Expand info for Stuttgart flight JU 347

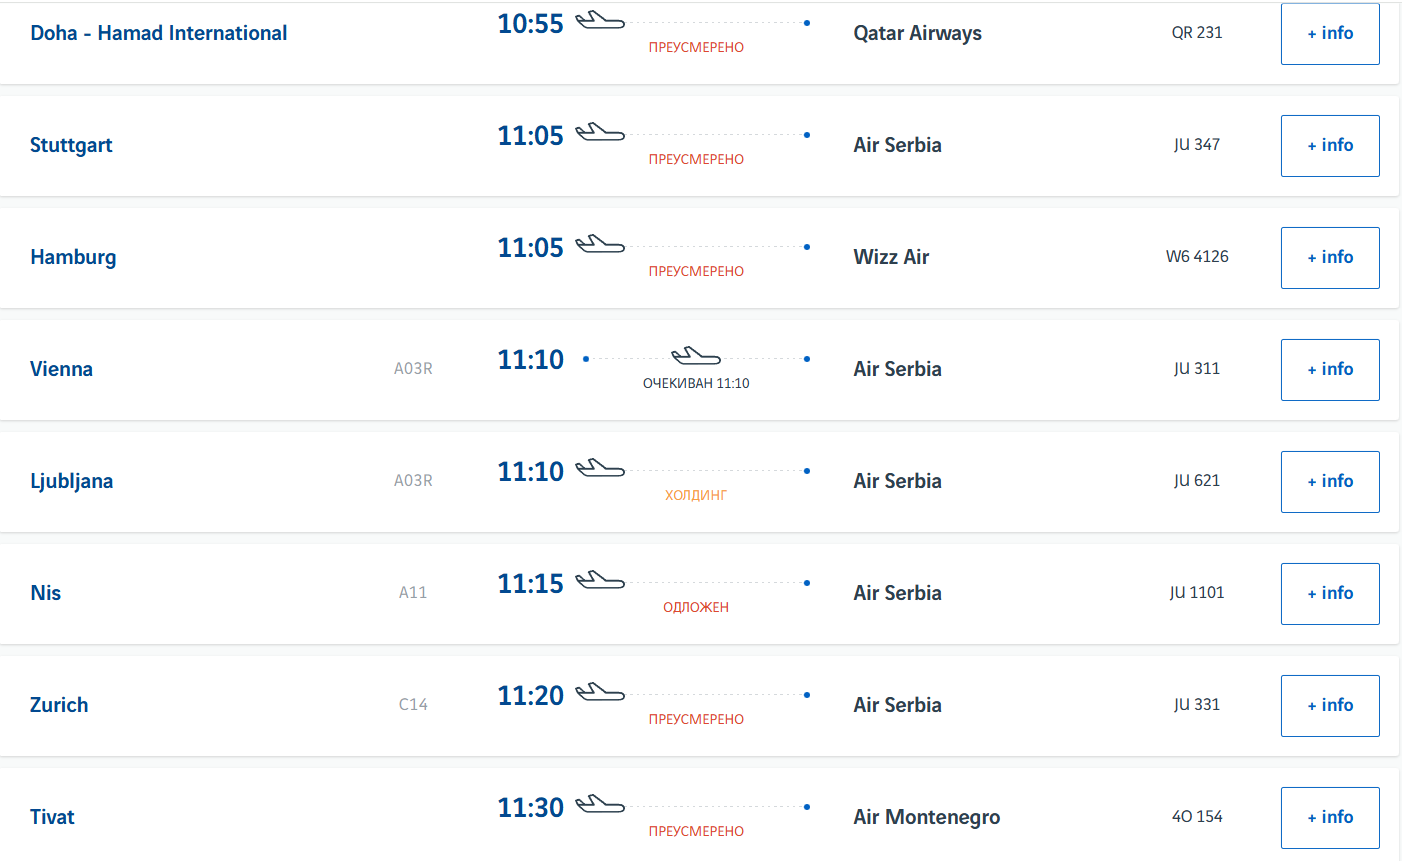pos(1330,146)
